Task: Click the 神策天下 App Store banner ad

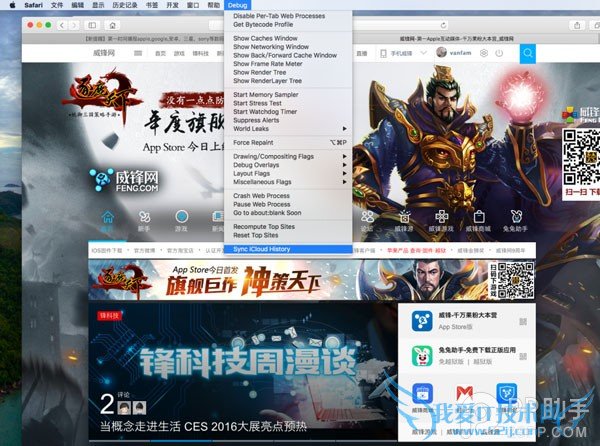Action: (312, 280)
